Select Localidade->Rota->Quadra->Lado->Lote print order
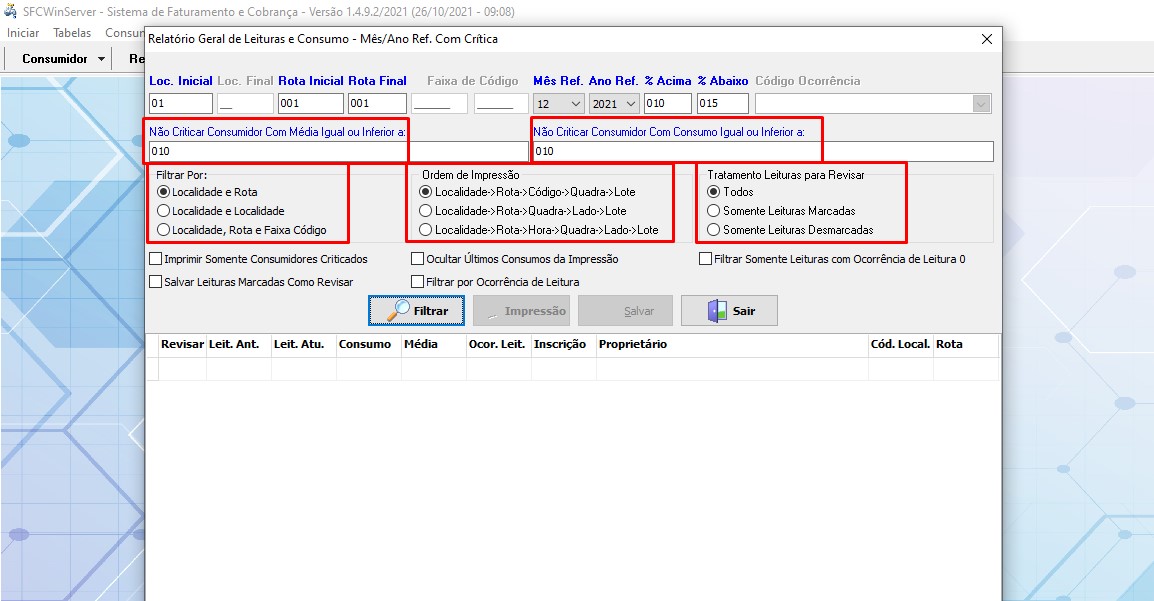 point(426,211)
